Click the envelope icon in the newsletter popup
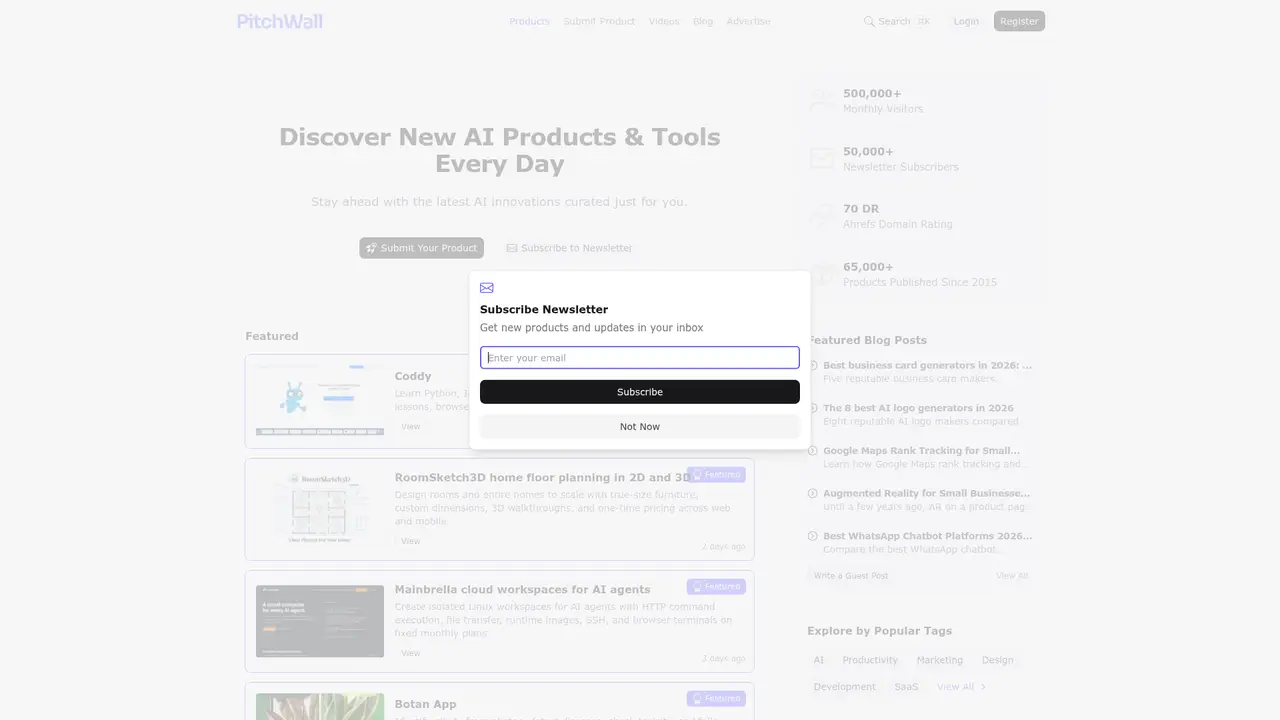The height and width of the screenshot is (720, 1280). coord(487,288)
